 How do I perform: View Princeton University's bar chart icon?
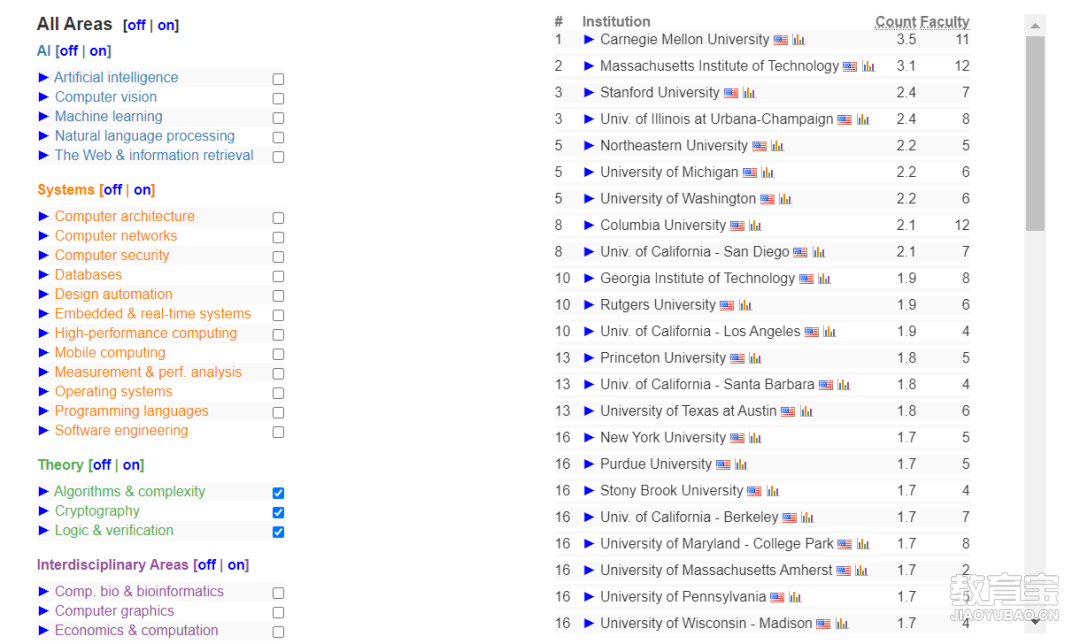click(756, 358)
